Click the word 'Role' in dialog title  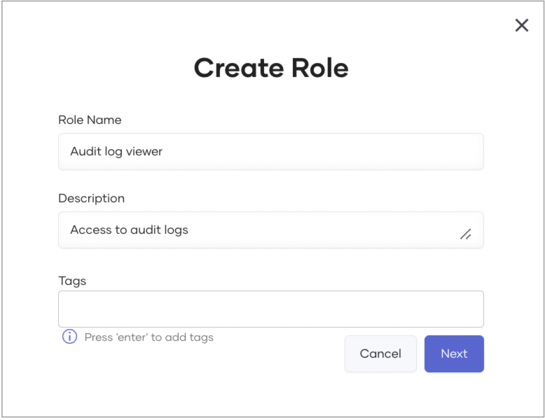tap(320, 68)
